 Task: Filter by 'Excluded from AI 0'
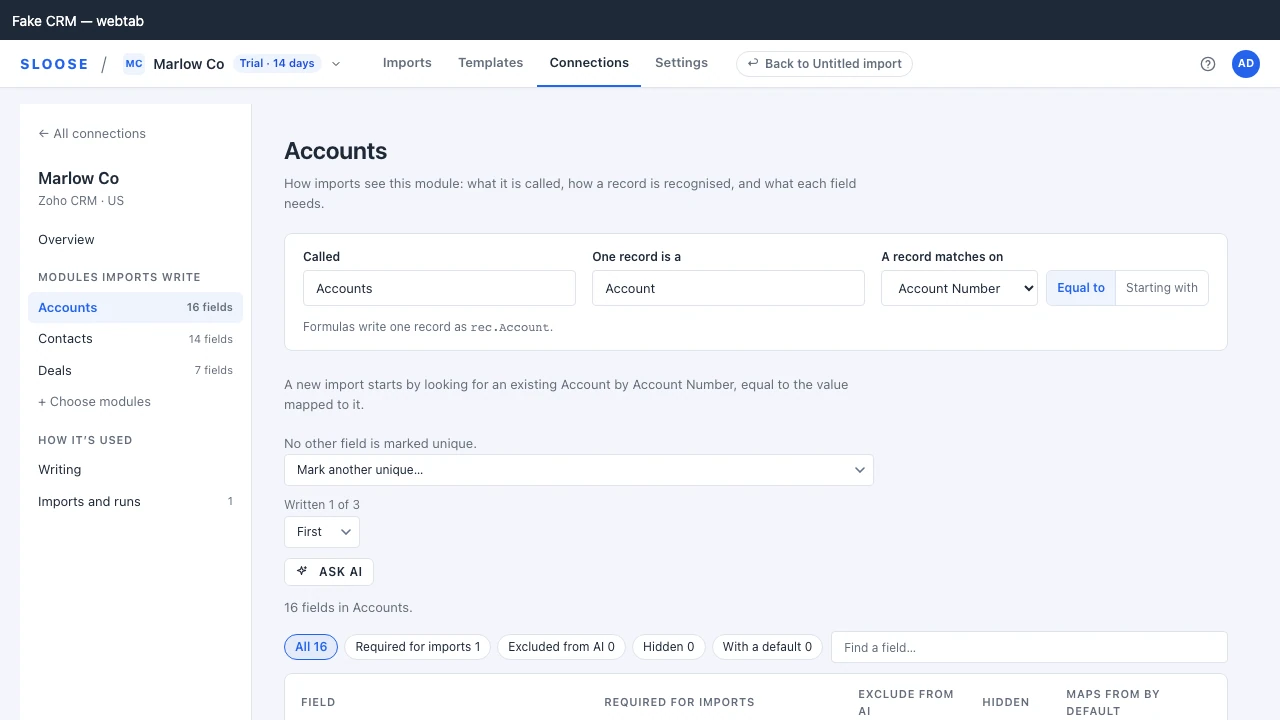[562, 647]
